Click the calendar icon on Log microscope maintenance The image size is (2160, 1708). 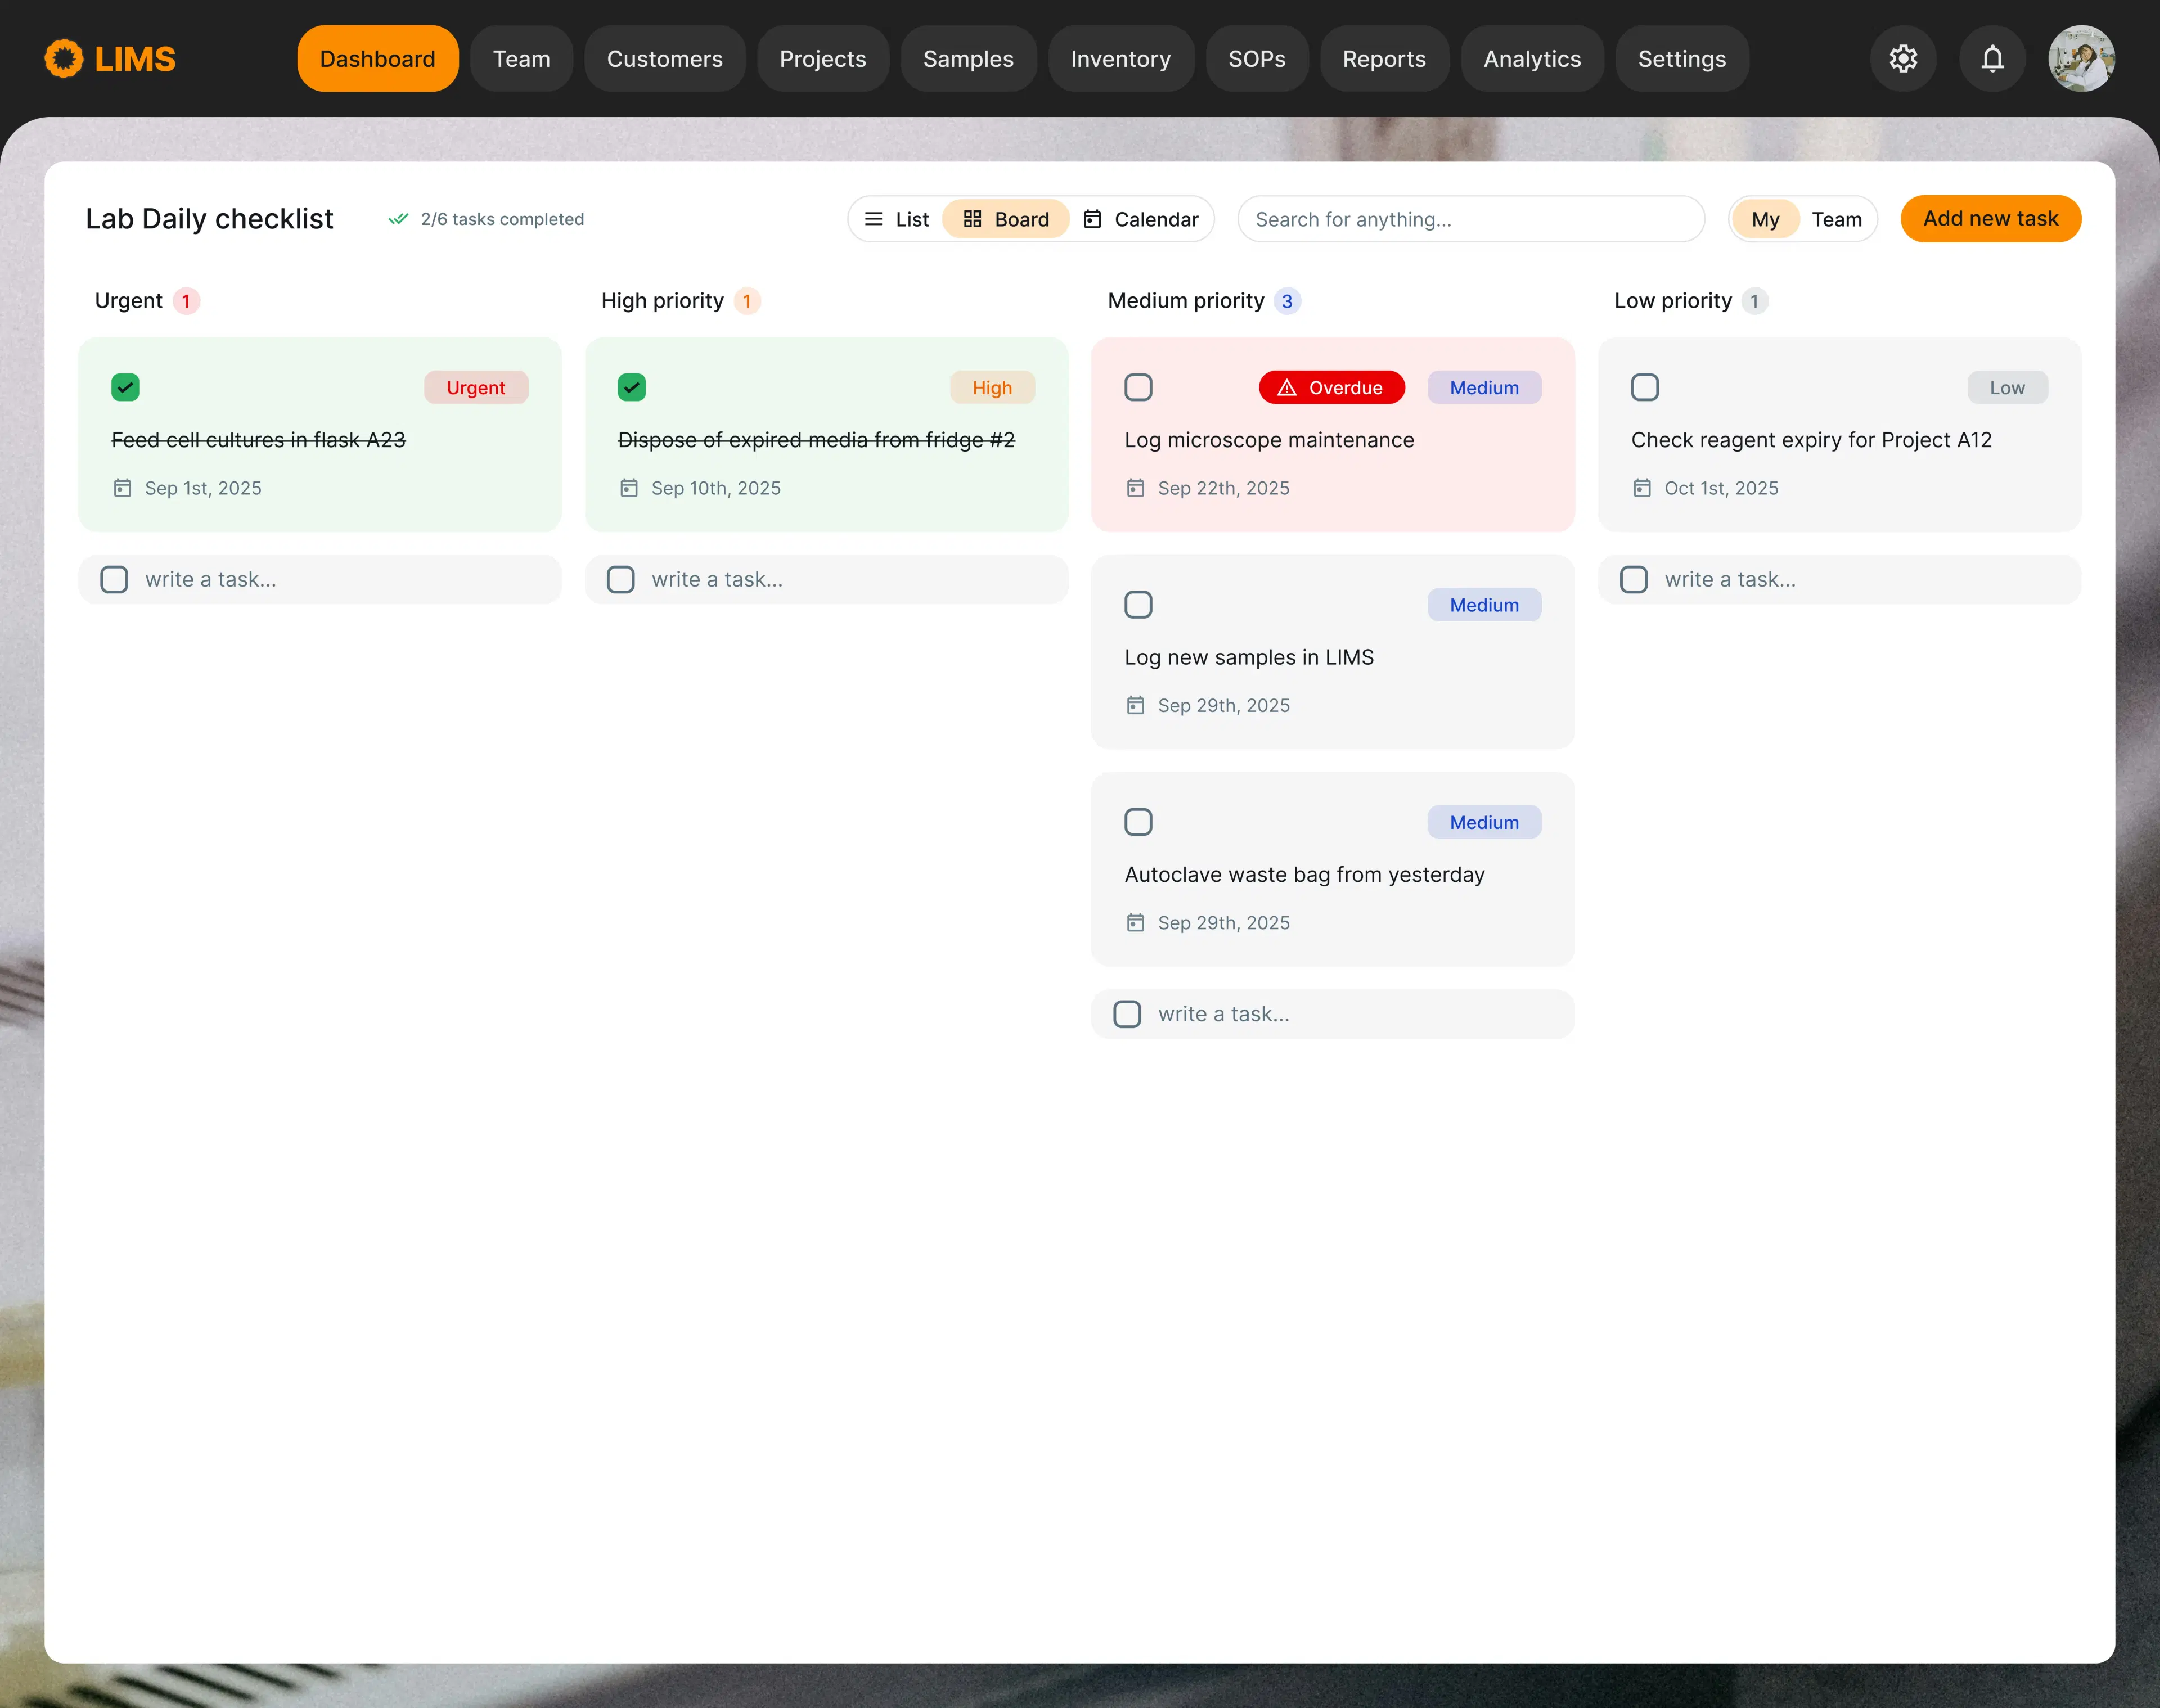coord(1136,488)
